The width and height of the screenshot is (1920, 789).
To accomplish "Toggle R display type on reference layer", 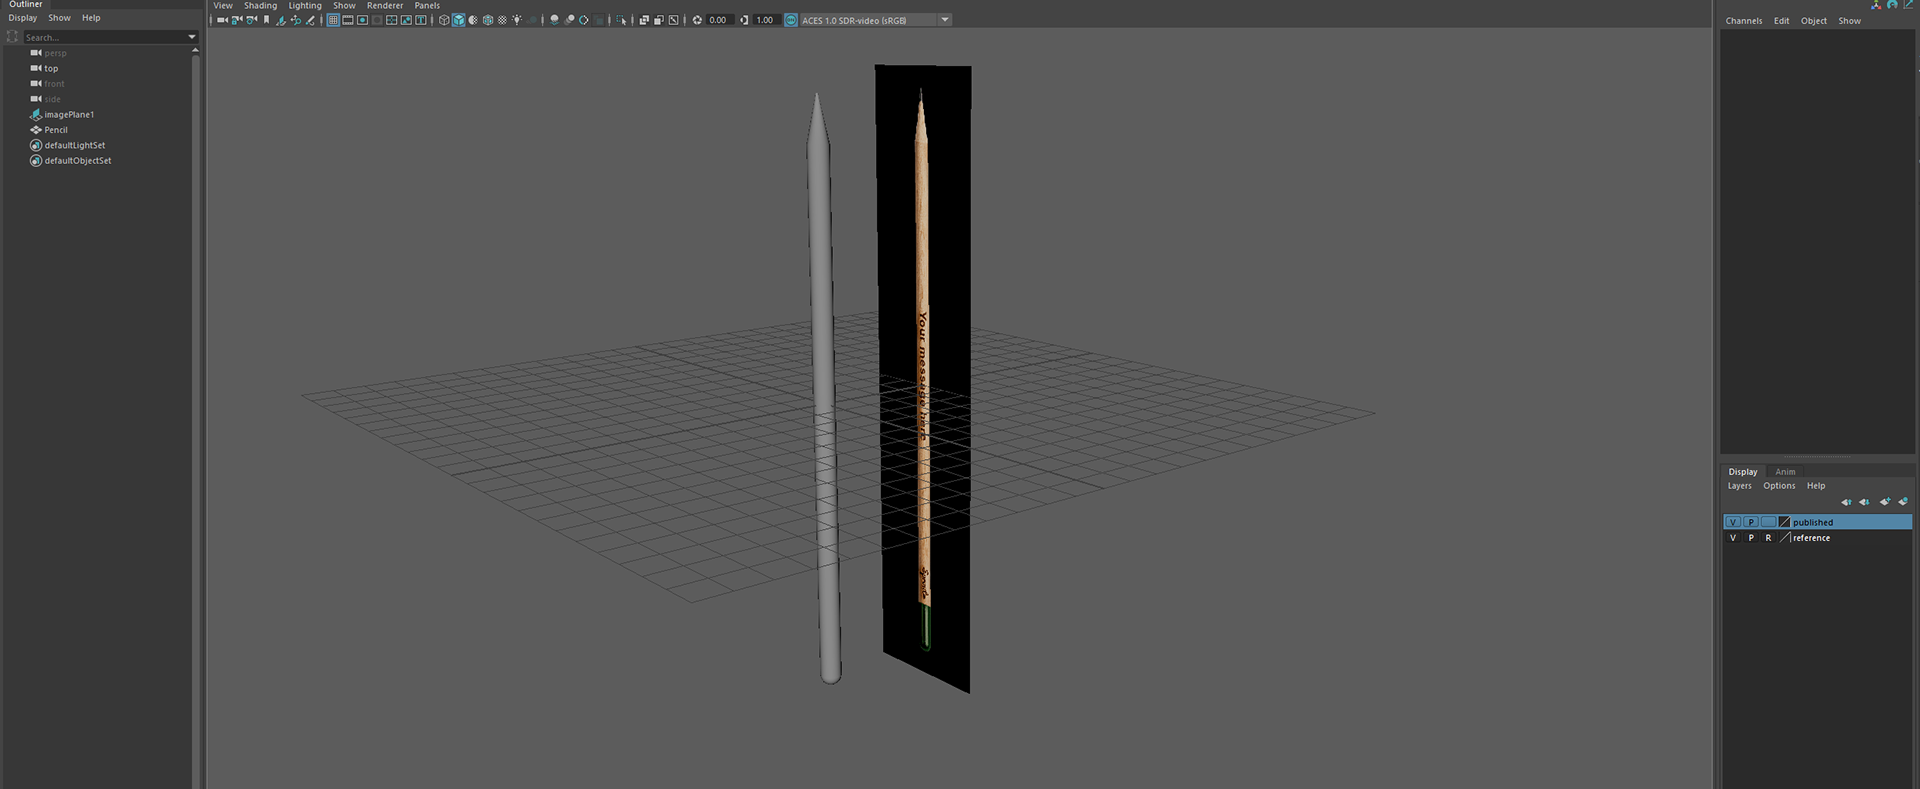I will pyautogui.click(x=1768, y=538).
